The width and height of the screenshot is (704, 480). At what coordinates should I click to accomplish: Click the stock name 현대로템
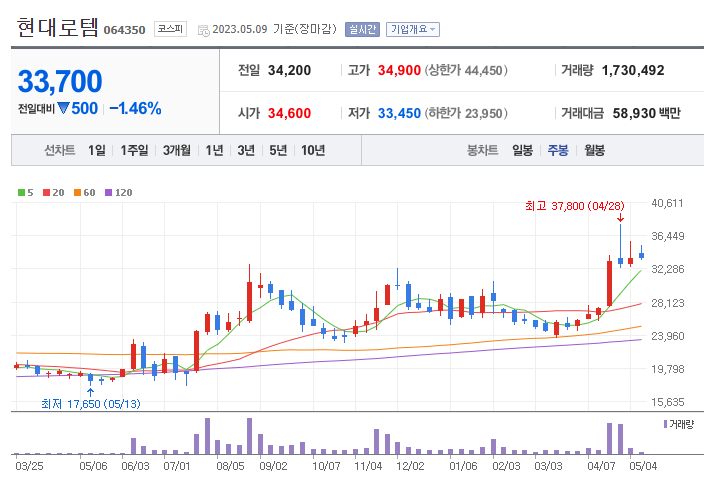(57, 27)
